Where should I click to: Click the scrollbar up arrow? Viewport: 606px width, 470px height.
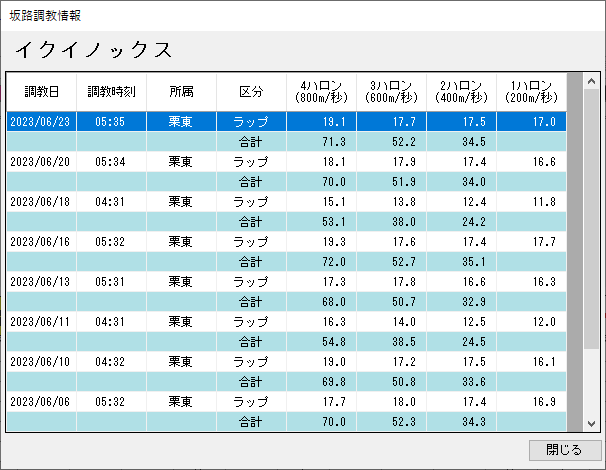click(x=591, y=81)
